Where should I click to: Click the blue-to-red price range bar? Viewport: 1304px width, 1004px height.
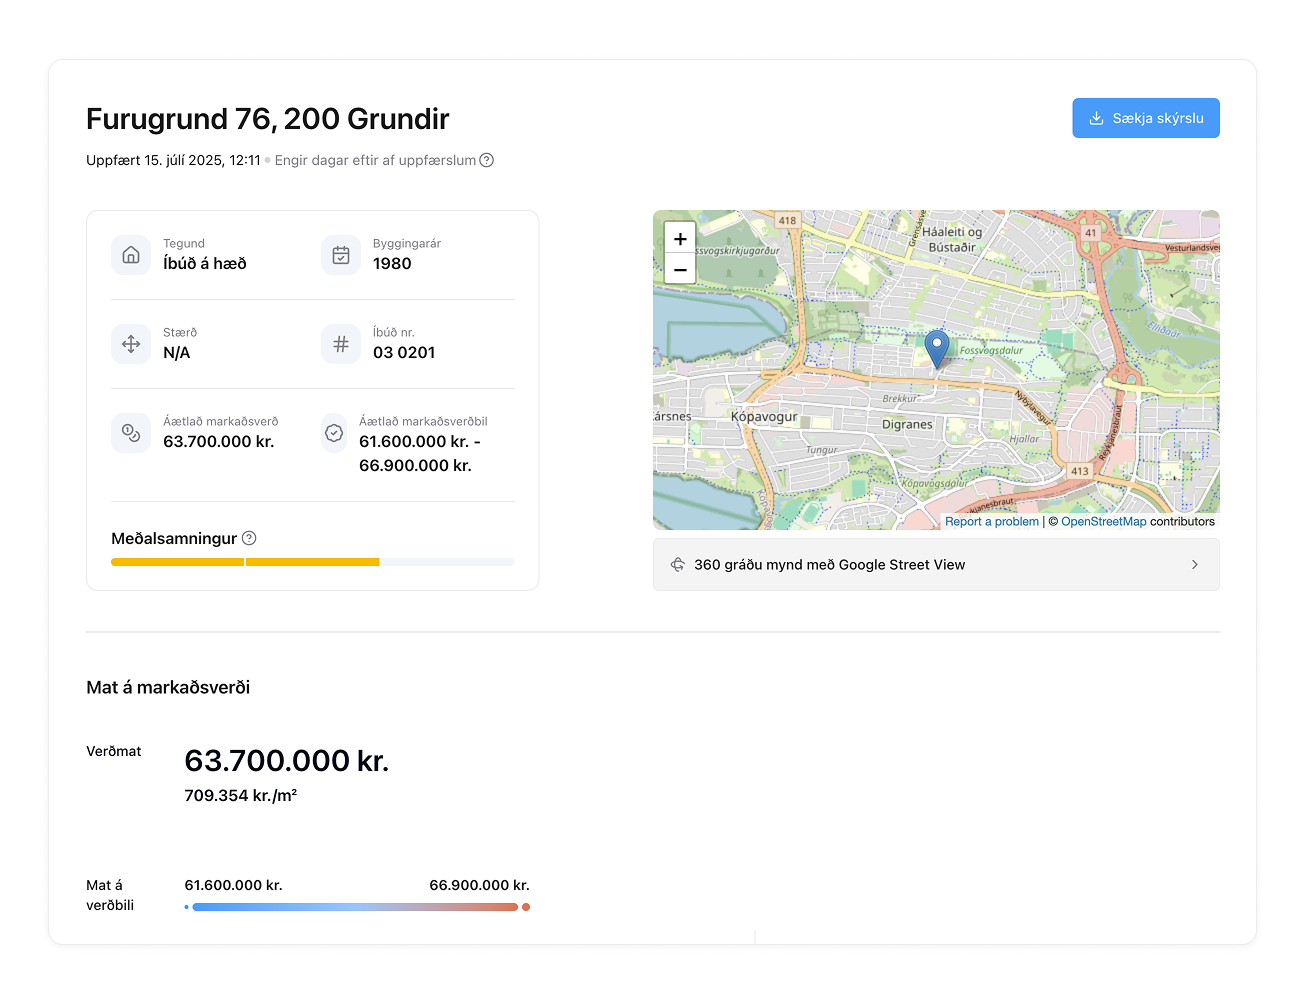pos(355,907)
